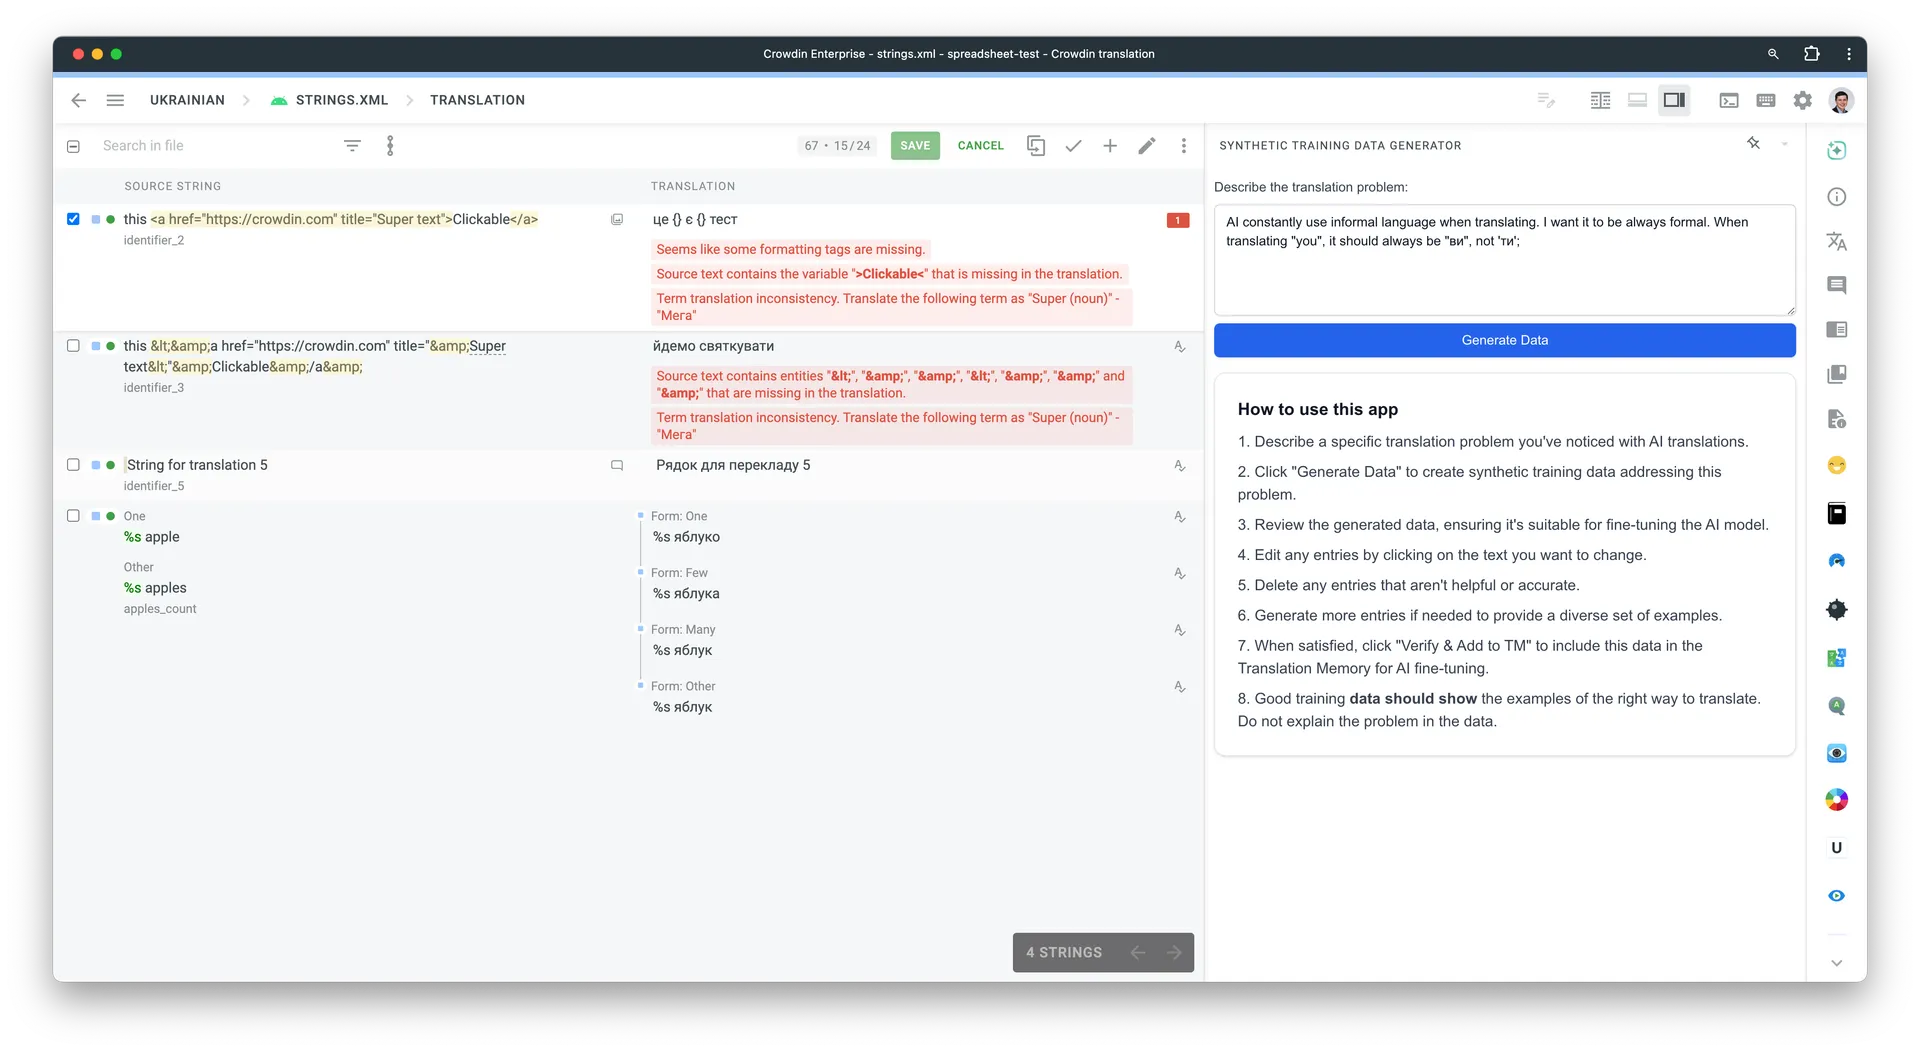Expand more sidebar apps chevron
The image size is (1920, 1052).
[x=1836, y=963]
